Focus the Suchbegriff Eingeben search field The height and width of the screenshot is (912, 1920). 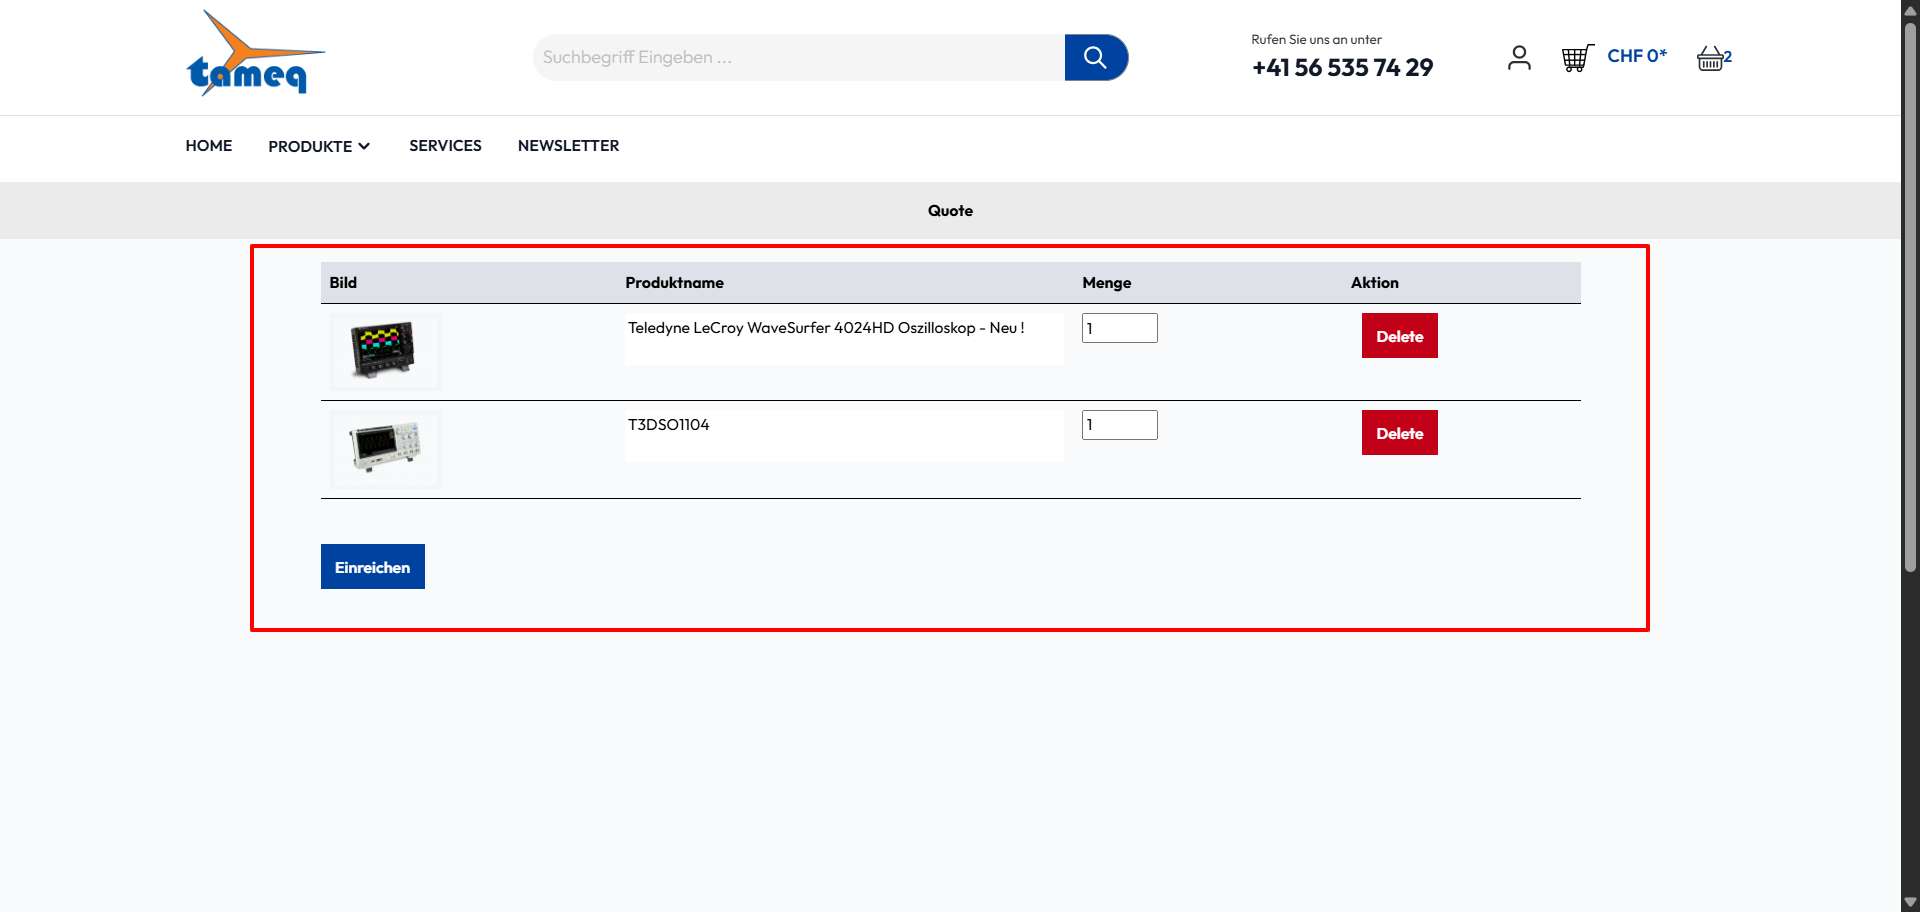(798, 58)
